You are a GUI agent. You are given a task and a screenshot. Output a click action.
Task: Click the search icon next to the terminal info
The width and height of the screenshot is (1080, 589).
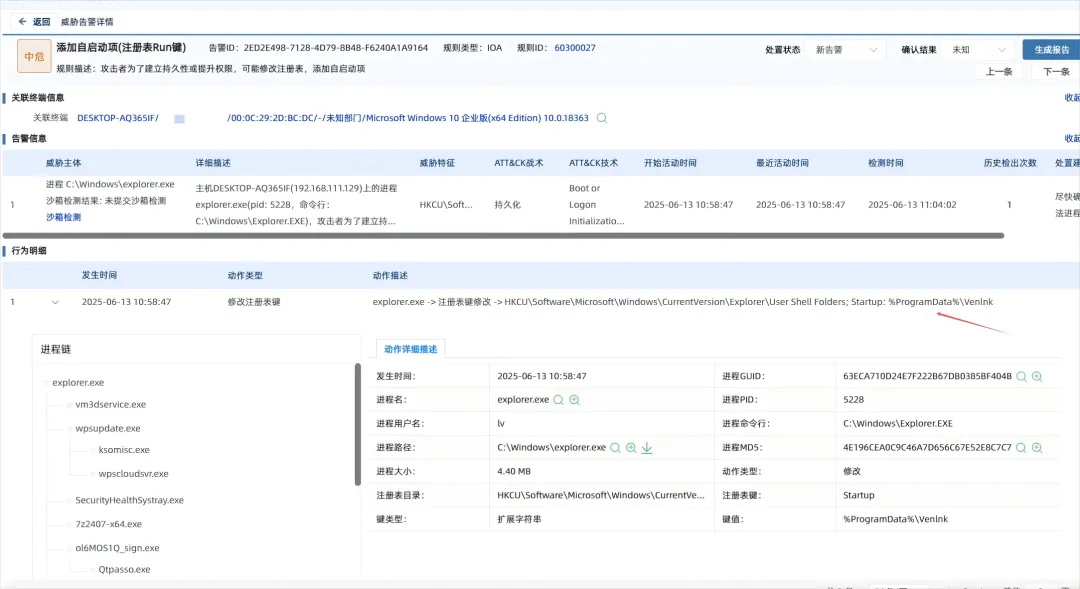point(602,118)
